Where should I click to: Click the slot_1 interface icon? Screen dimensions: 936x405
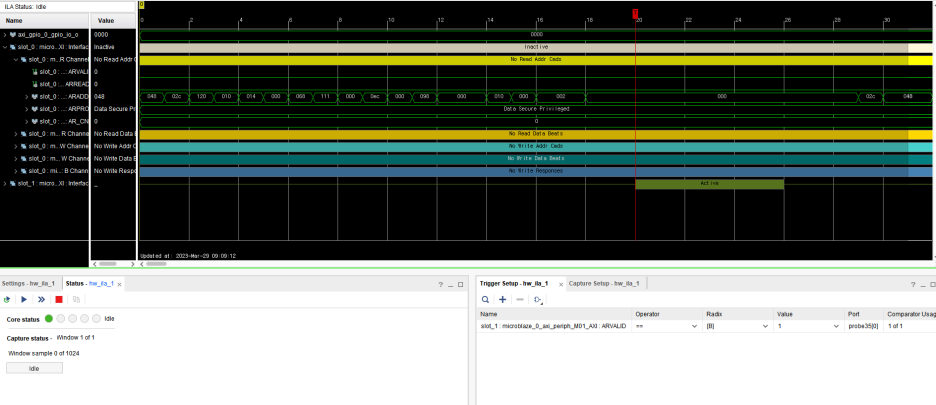click(x=13, y=183)
